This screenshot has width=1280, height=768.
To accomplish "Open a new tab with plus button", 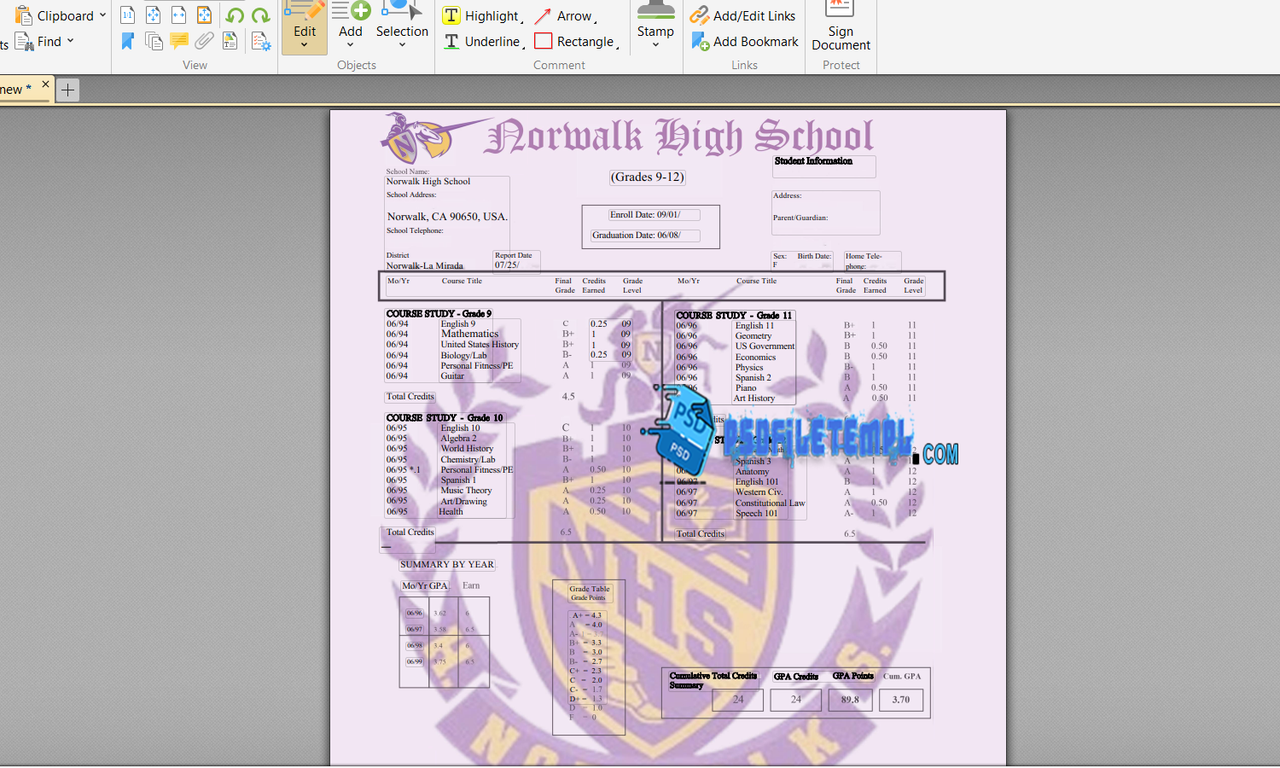I will 67,89.
